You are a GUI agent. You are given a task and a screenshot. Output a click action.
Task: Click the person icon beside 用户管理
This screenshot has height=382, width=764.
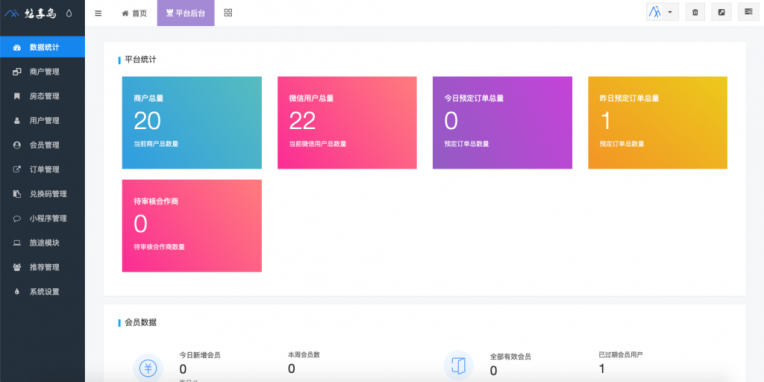(17, 120)
